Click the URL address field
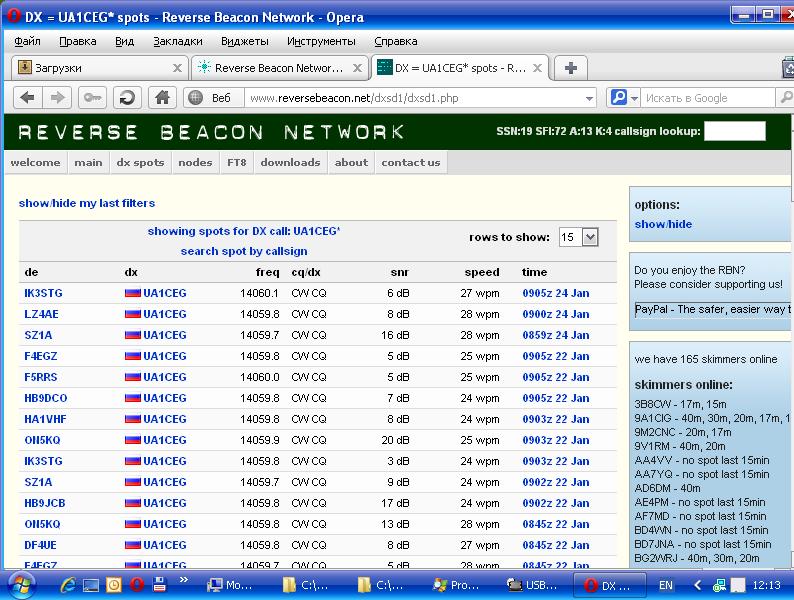Screen dimensions: 794x600 [x=414, y=98]
